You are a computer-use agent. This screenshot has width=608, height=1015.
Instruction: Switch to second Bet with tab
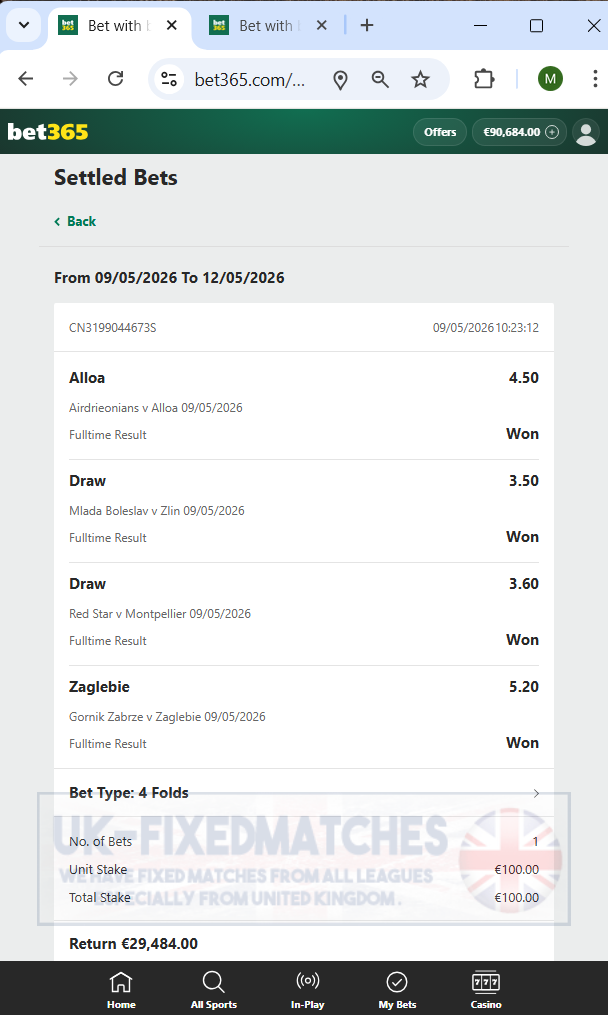coord(258,26)
